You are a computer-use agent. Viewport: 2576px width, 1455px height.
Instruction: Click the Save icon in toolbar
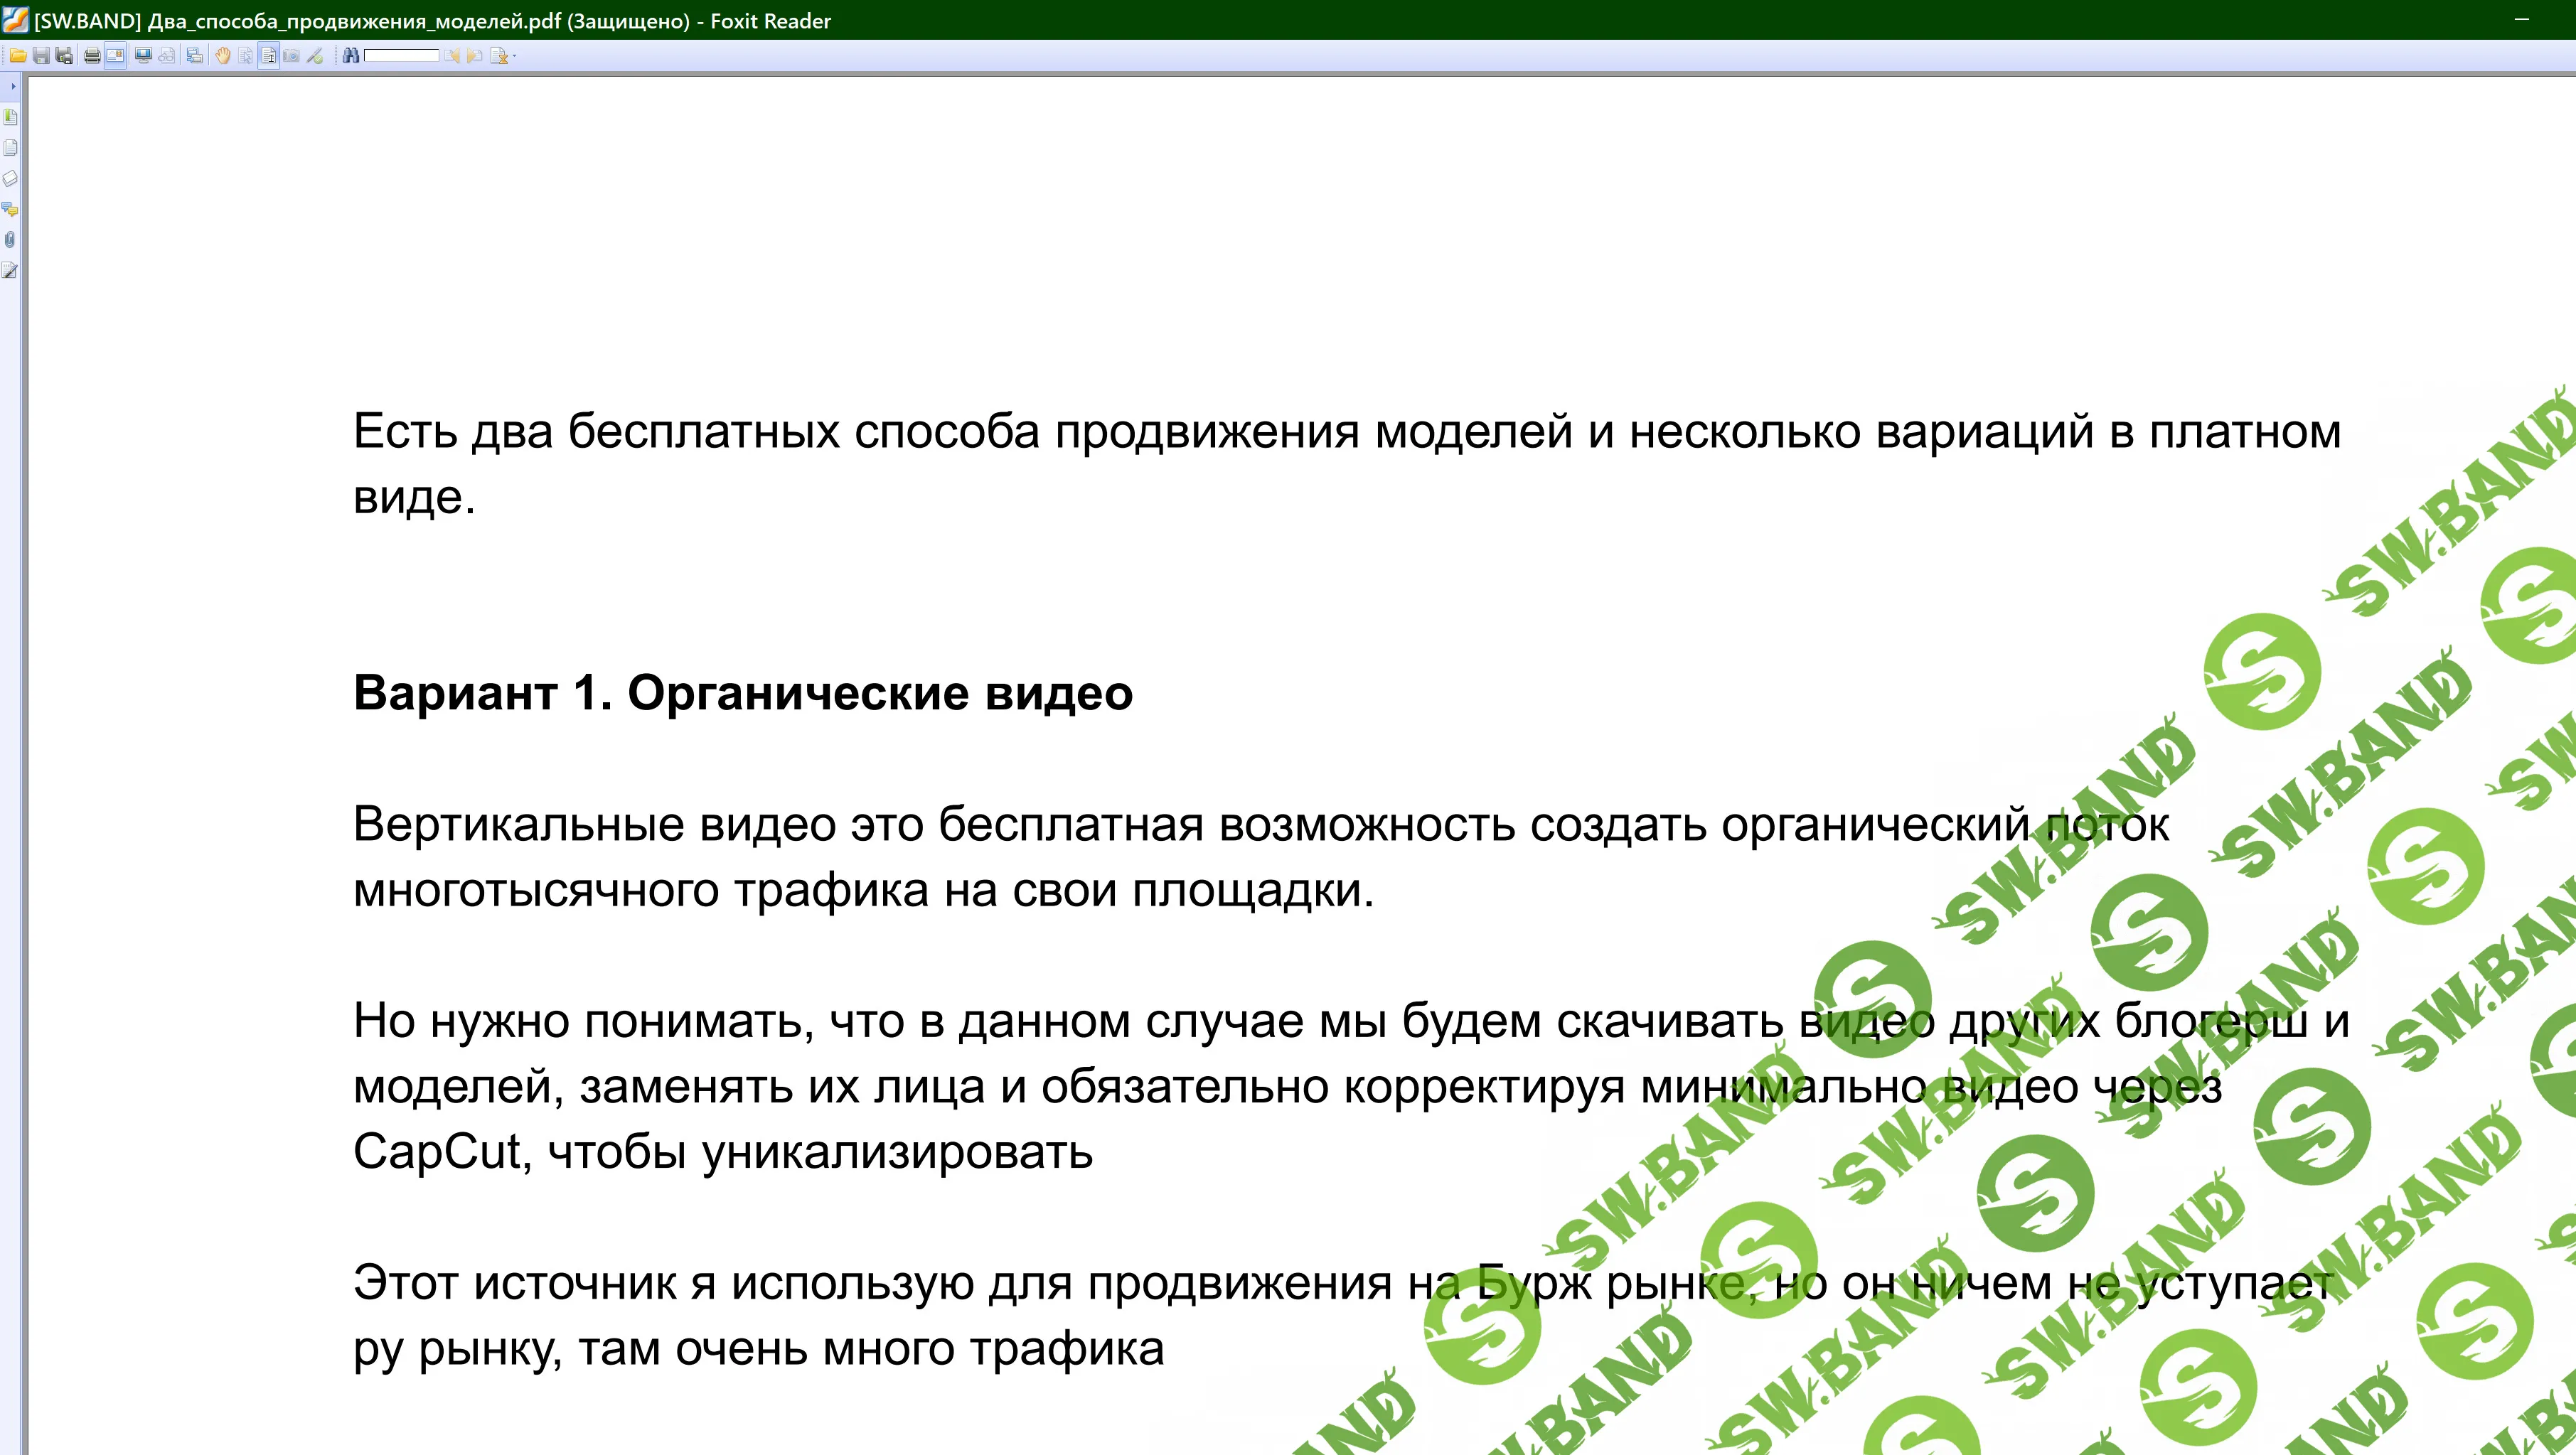tap(41, 56)
